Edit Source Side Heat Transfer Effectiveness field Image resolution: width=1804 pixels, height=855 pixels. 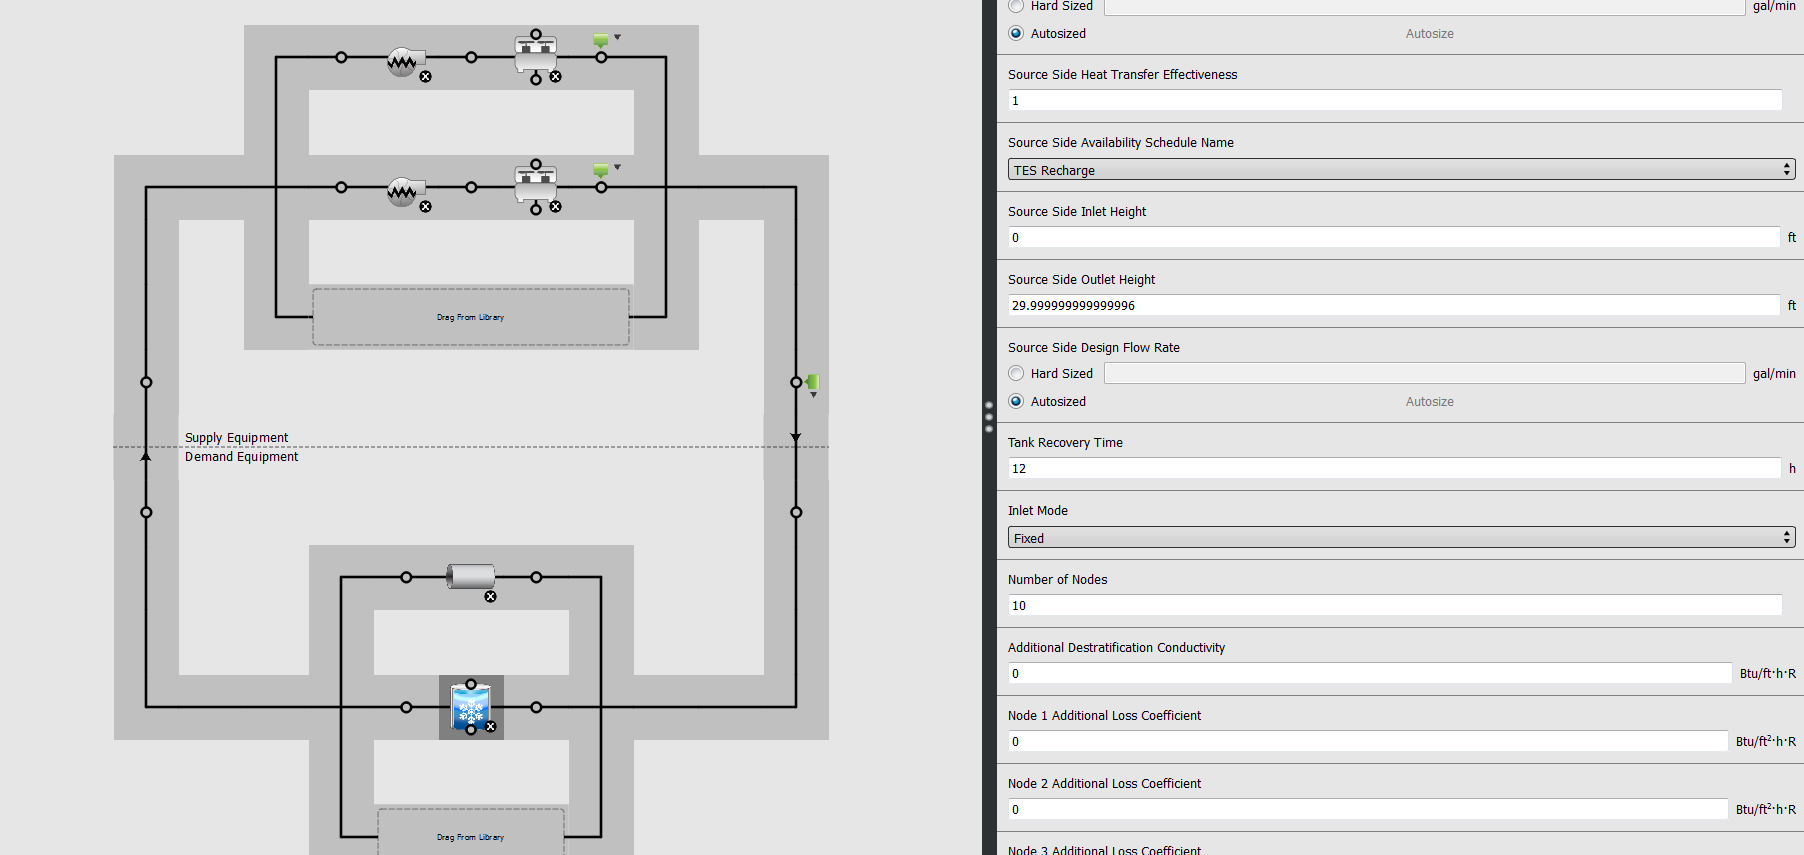[1394, 100]
